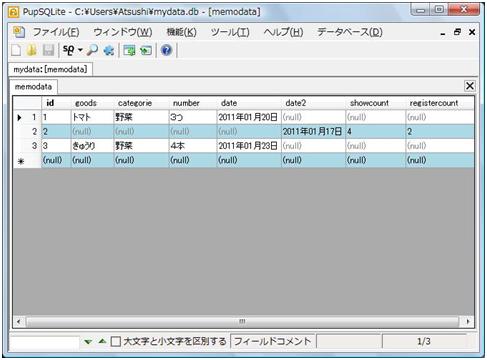Open the ウィンドウ(W) menu
The image size is (487, 360).
point(123,32)
